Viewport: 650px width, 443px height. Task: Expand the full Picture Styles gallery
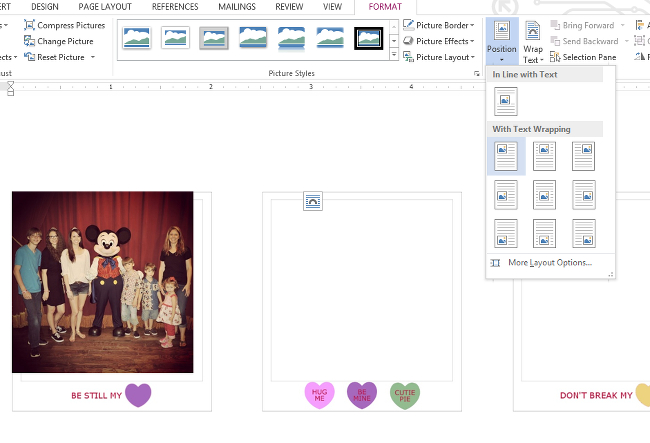click(x=394, y=54)
